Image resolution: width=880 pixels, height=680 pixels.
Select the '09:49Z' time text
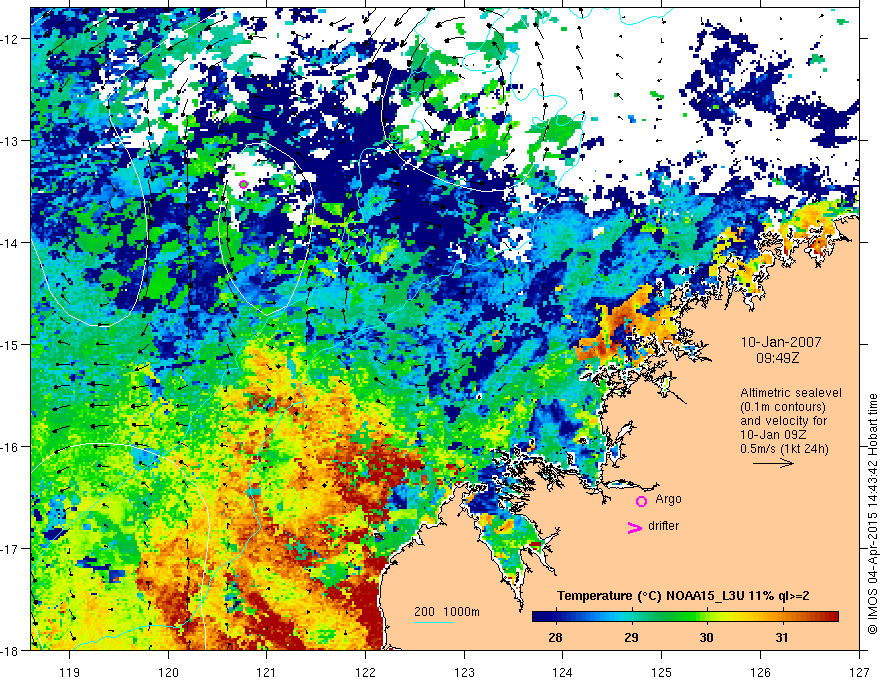click(778, 357)
